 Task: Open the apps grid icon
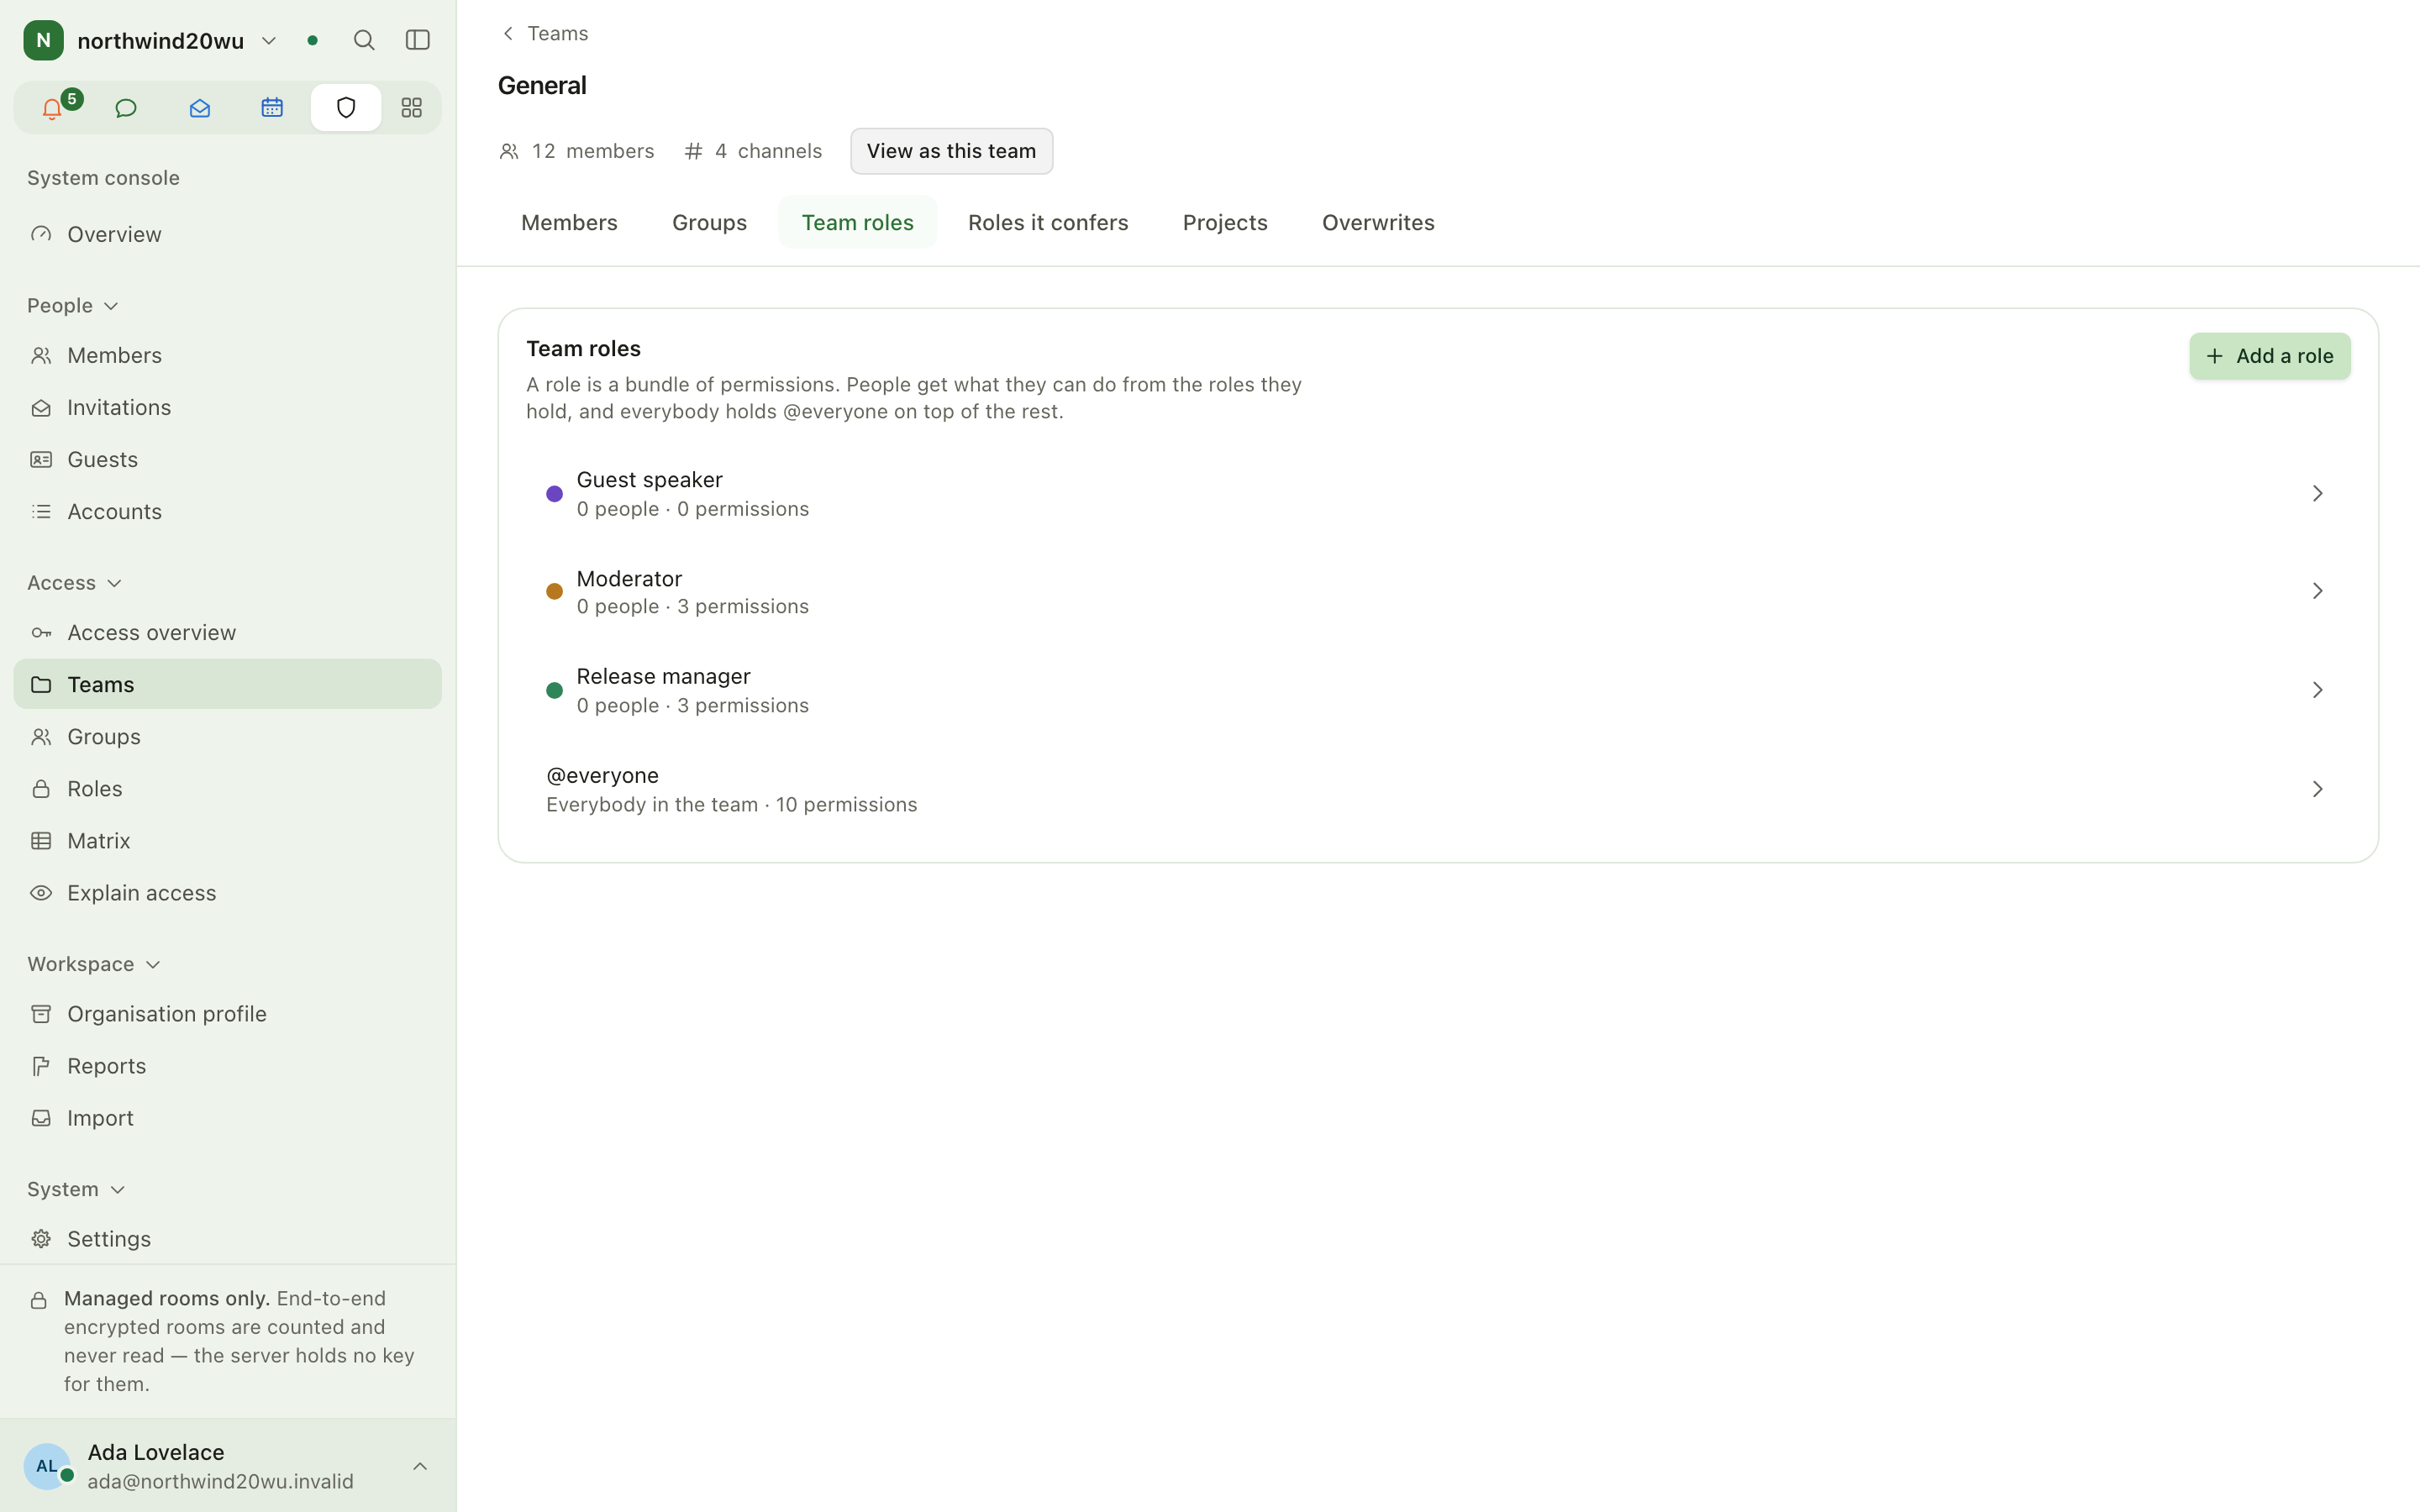tap(412, 108)
